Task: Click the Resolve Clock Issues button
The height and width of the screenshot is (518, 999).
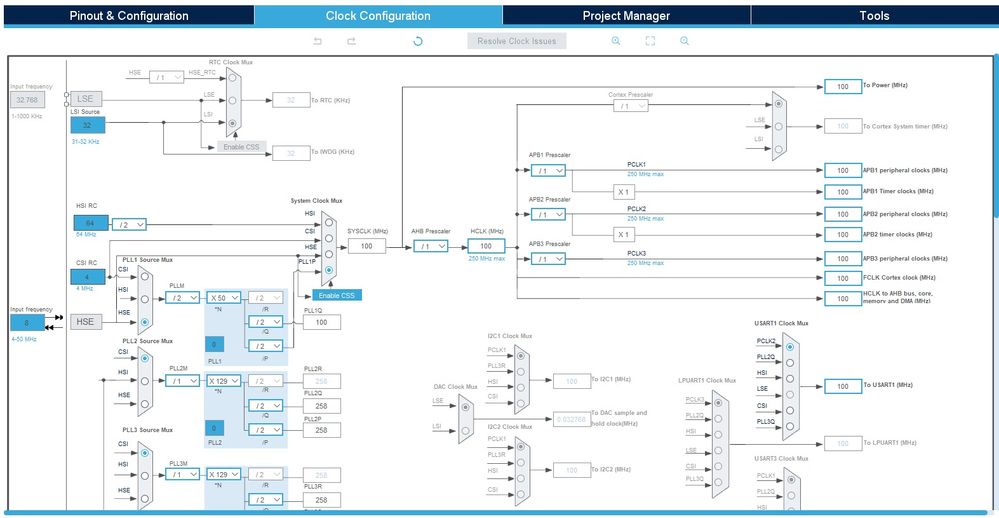Action: (517, 41)
